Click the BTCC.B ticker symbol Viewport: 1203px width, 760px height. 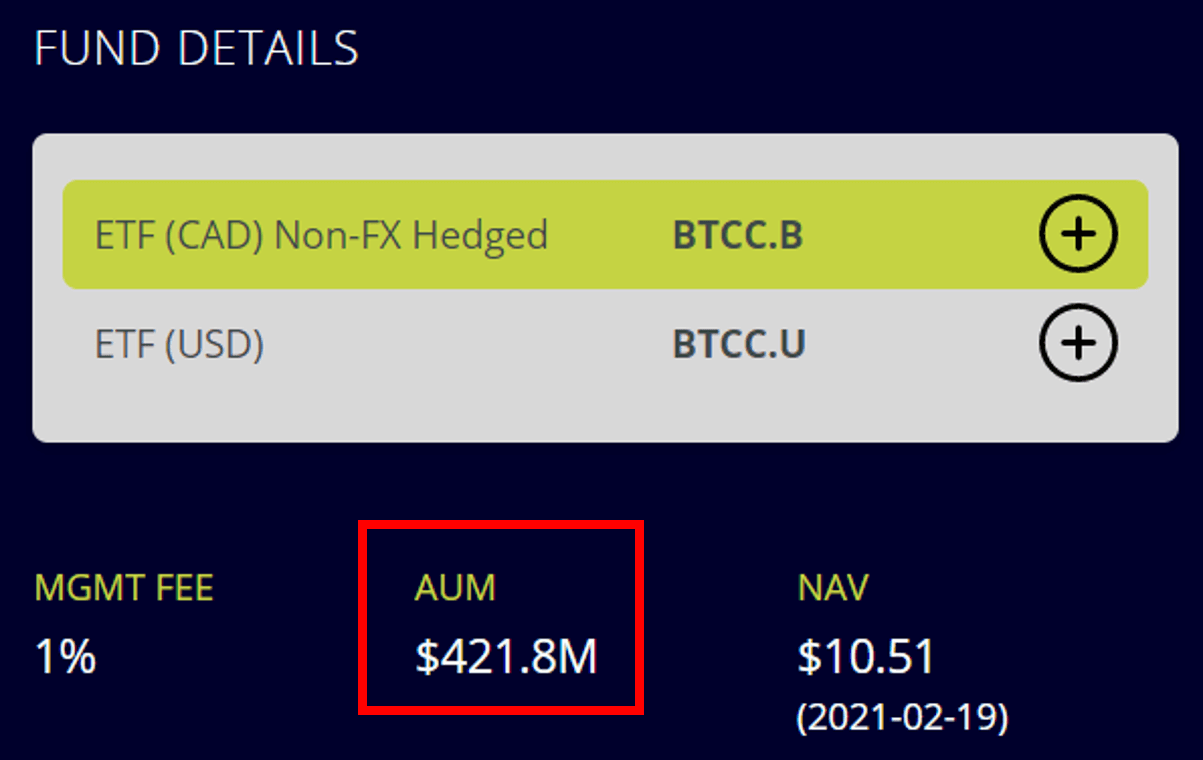click(x=738, y=235)
